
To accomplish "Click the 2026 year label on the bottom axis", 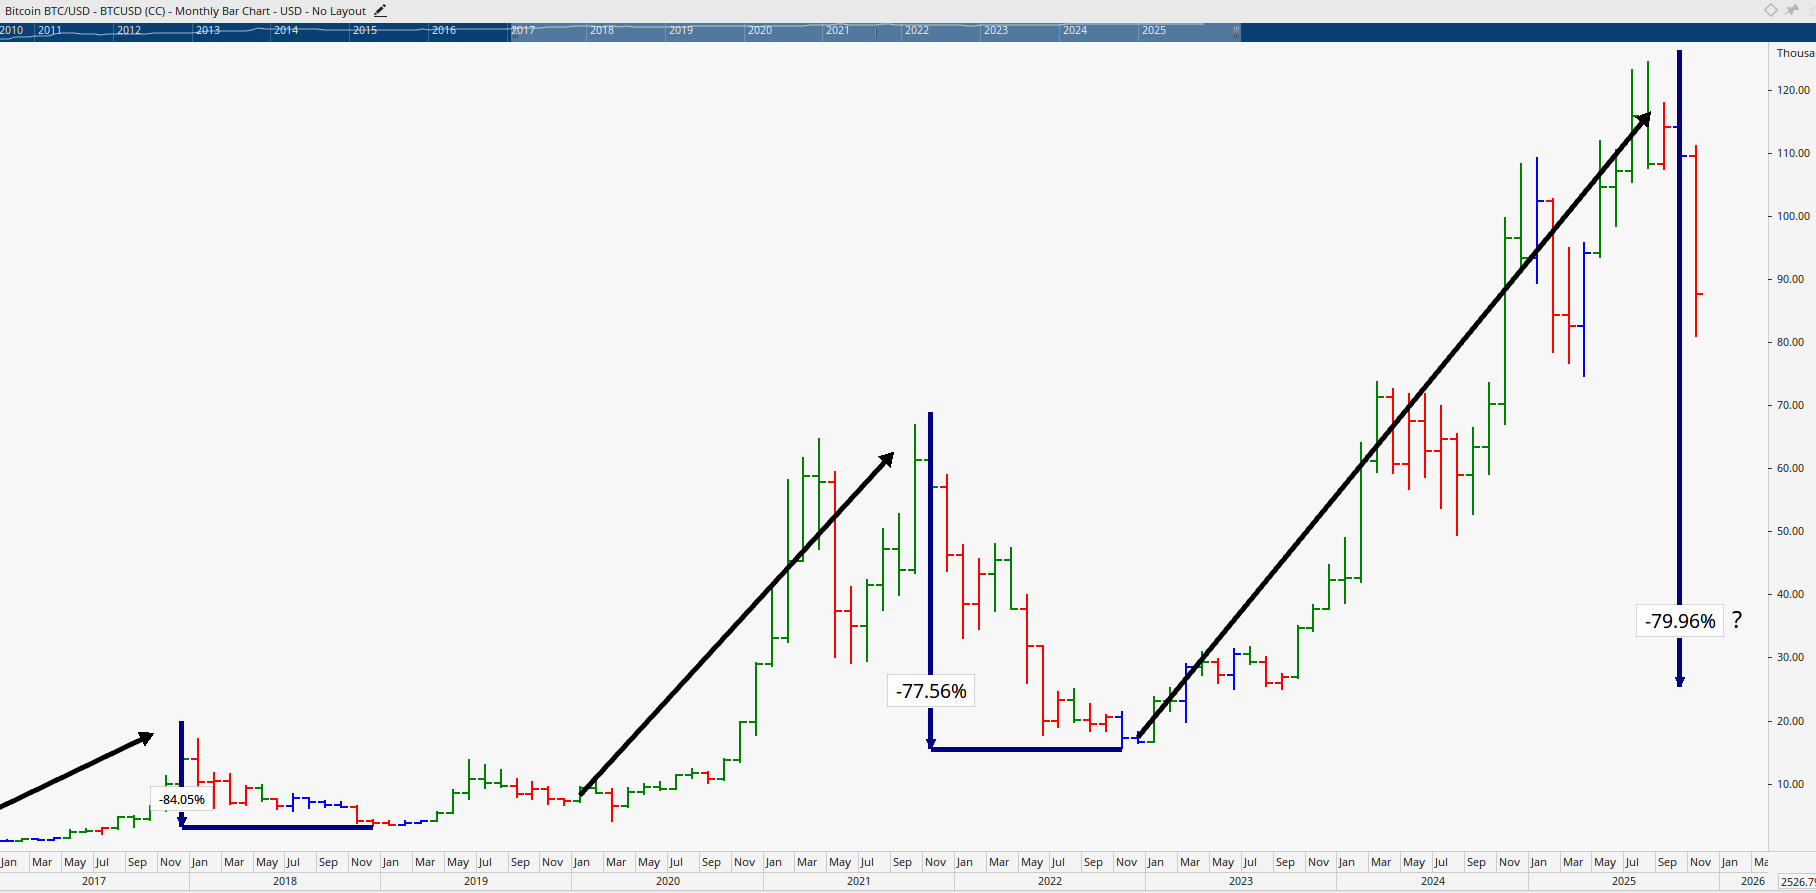I will coord(1753,881).
